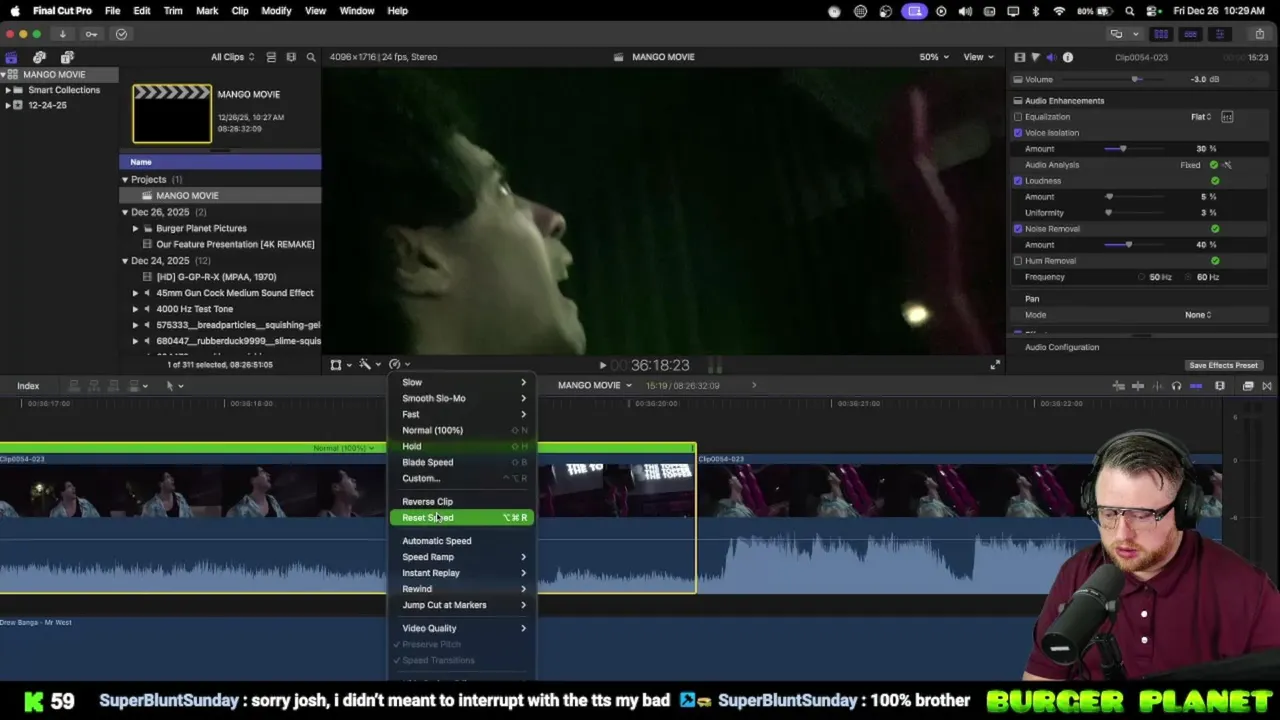Adjust the Voice Isolation Amount slider

(1122, 149)
